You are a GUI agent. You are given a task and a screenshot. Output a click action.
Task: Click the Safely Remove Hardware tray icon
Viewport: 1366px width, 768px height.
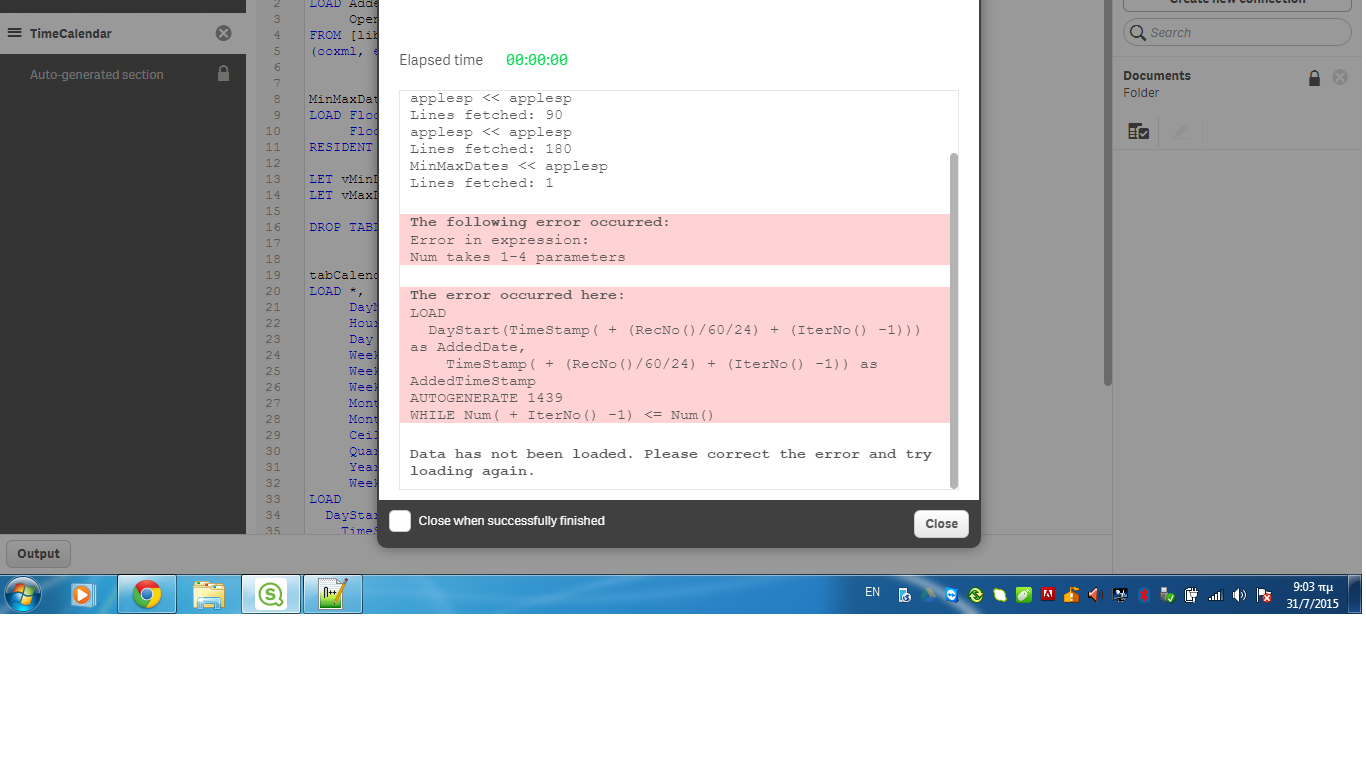click(x=1167, y=594)
